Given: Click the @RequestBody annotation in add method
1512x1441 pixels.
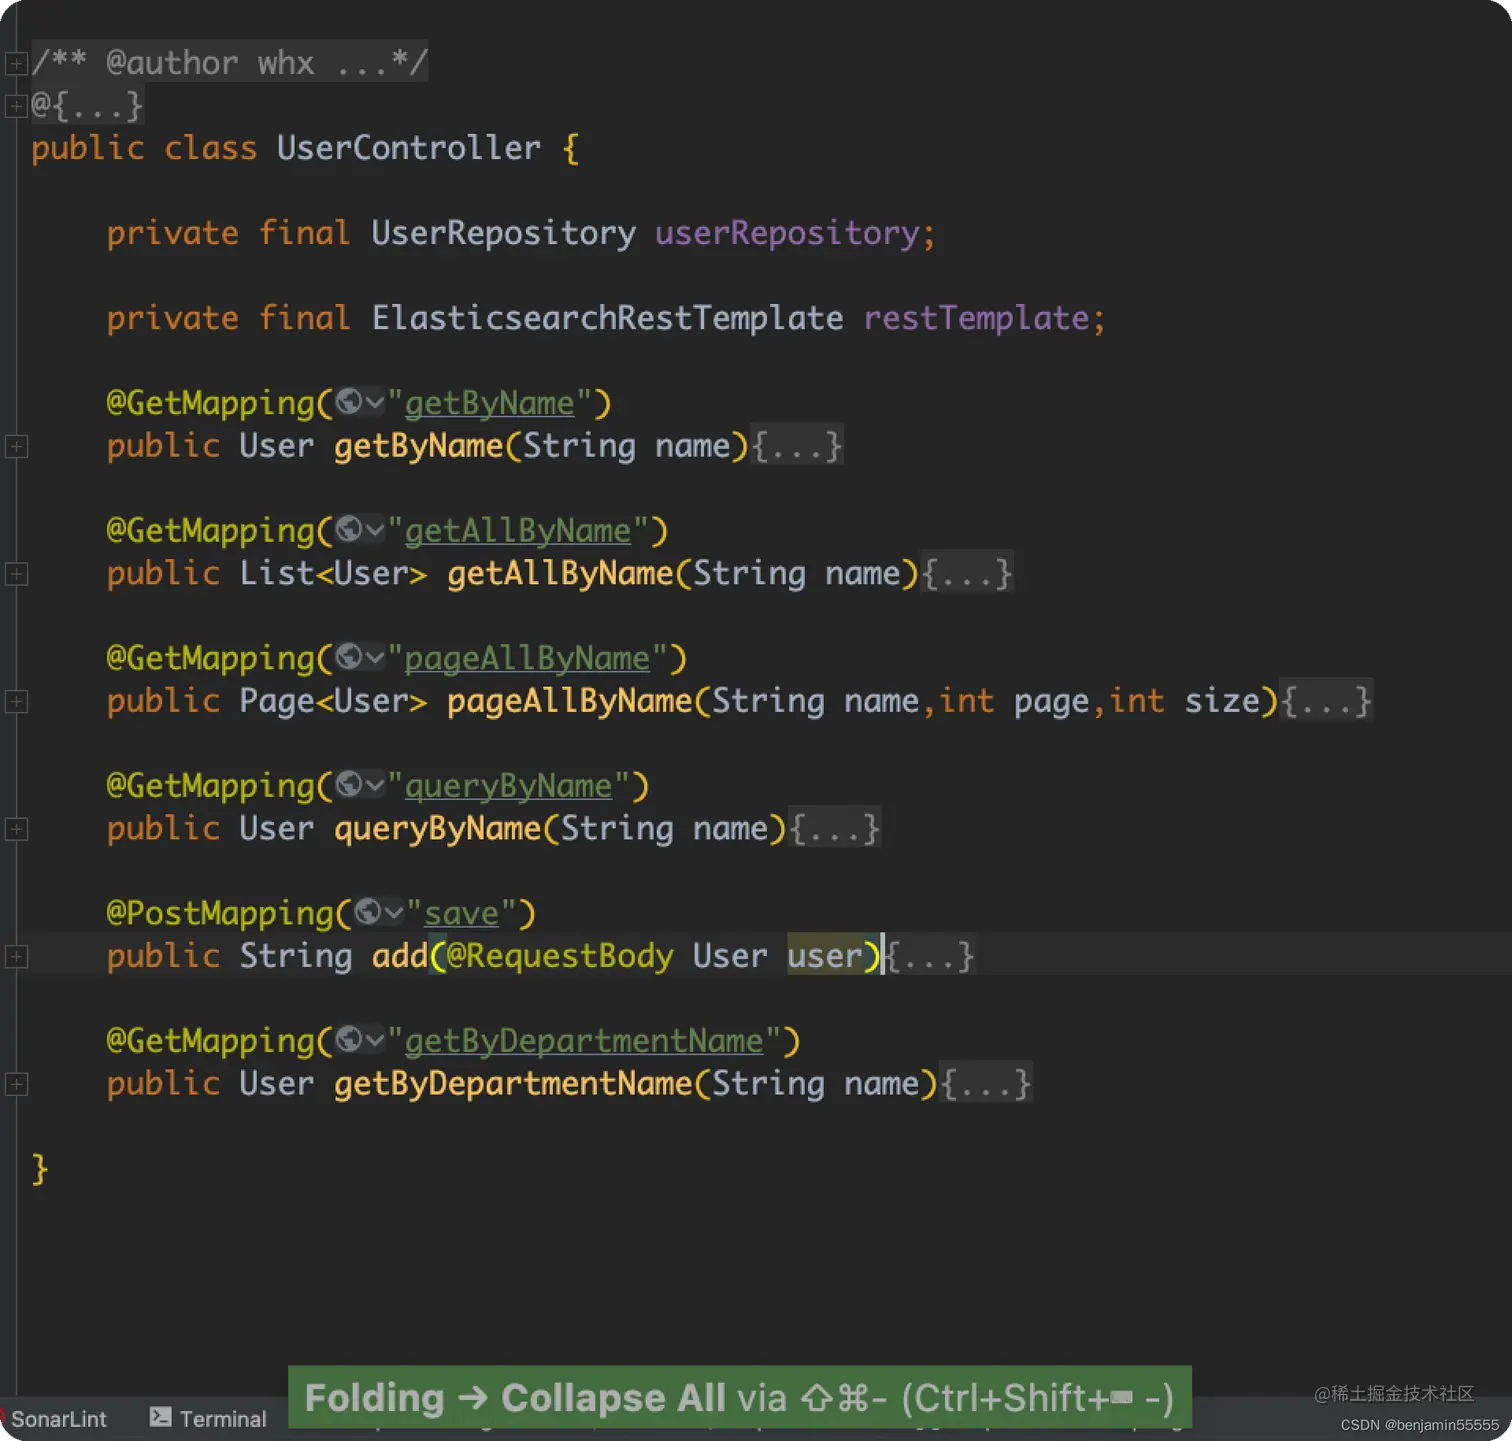Looking at the screenshot, I should (x=560, y=956).
